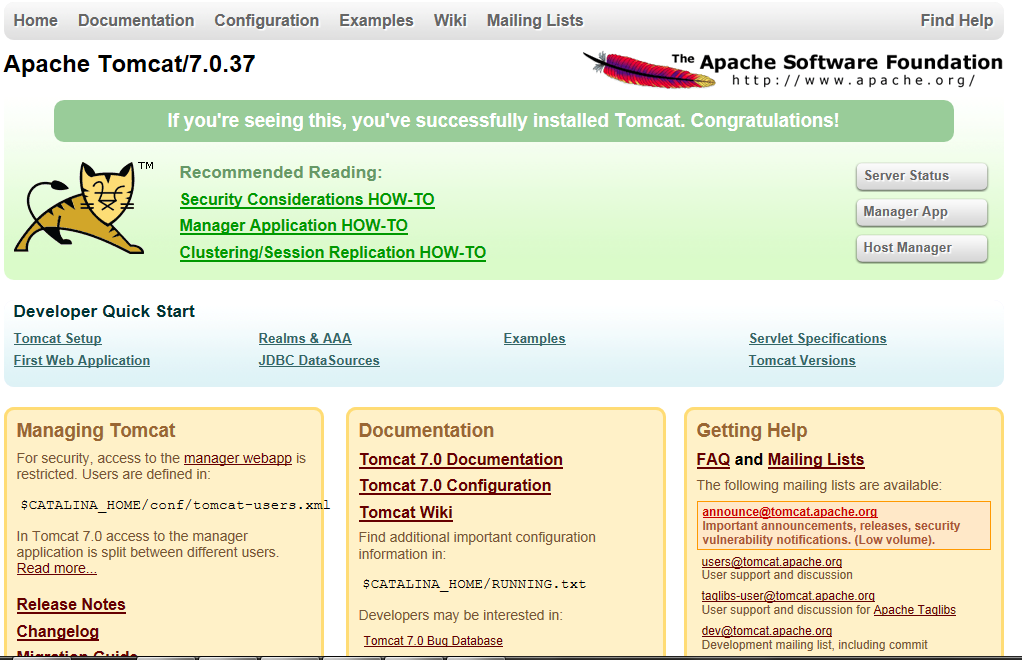Open the Host Manager button
The image size is (1022, 660).
922,248
